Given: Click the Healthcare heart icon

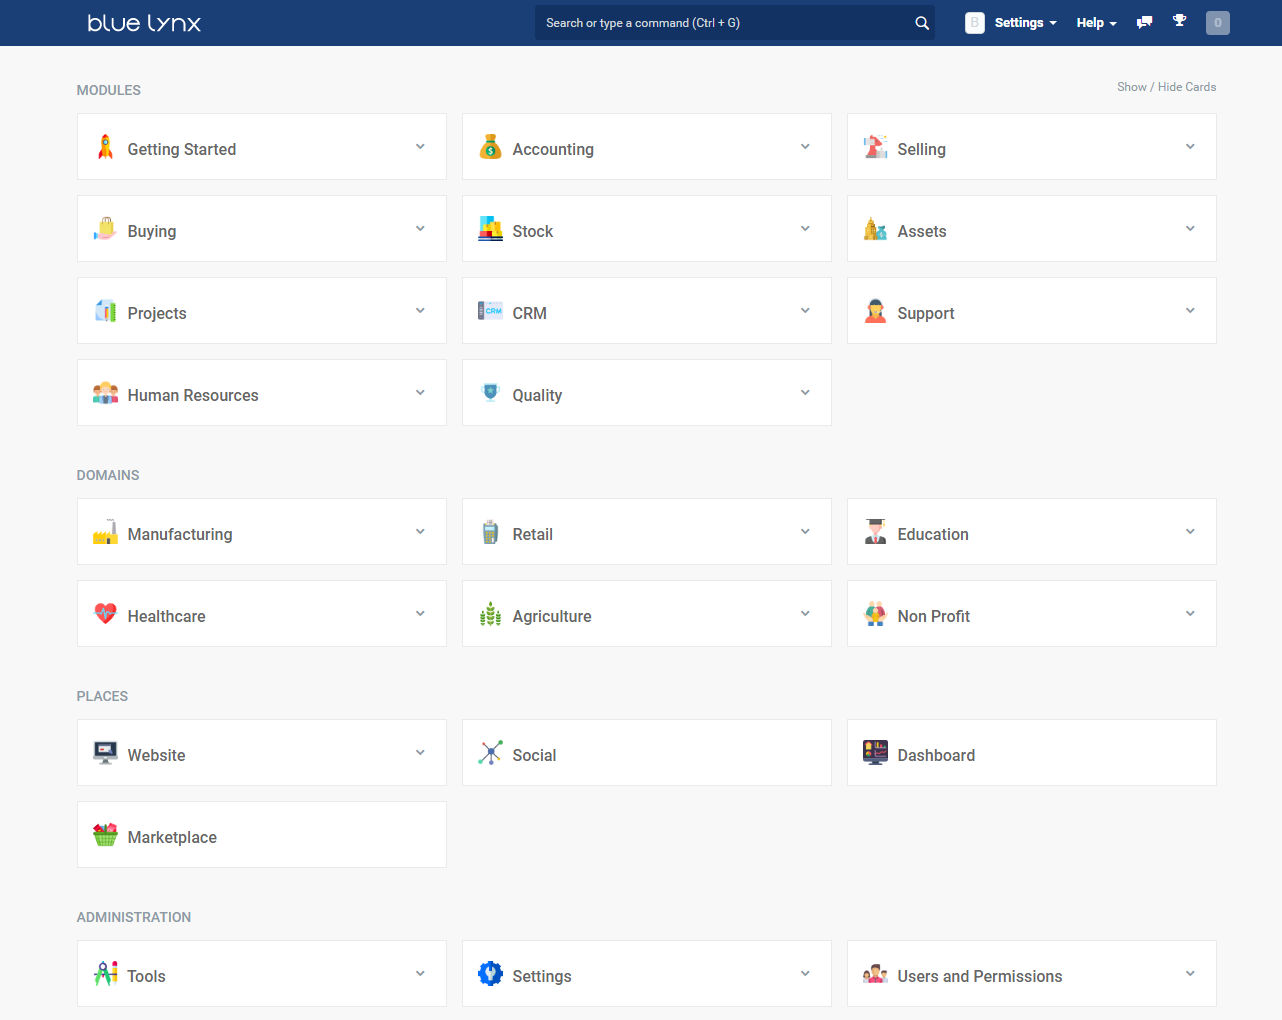Looking at the screenshot, I should click(105, 614).
